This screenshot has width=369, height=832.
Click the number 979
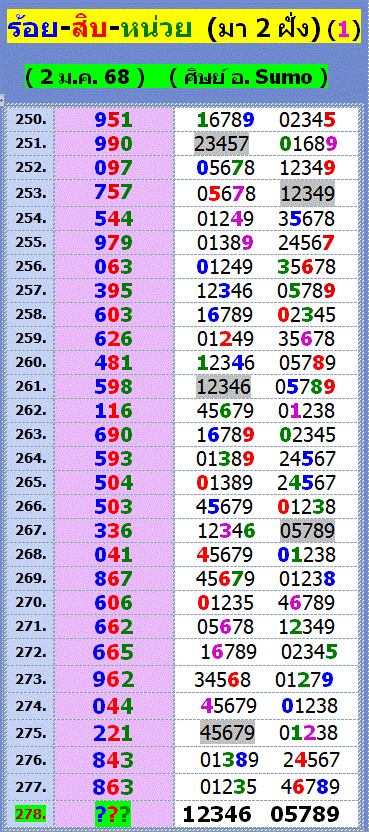click(114, 242)
